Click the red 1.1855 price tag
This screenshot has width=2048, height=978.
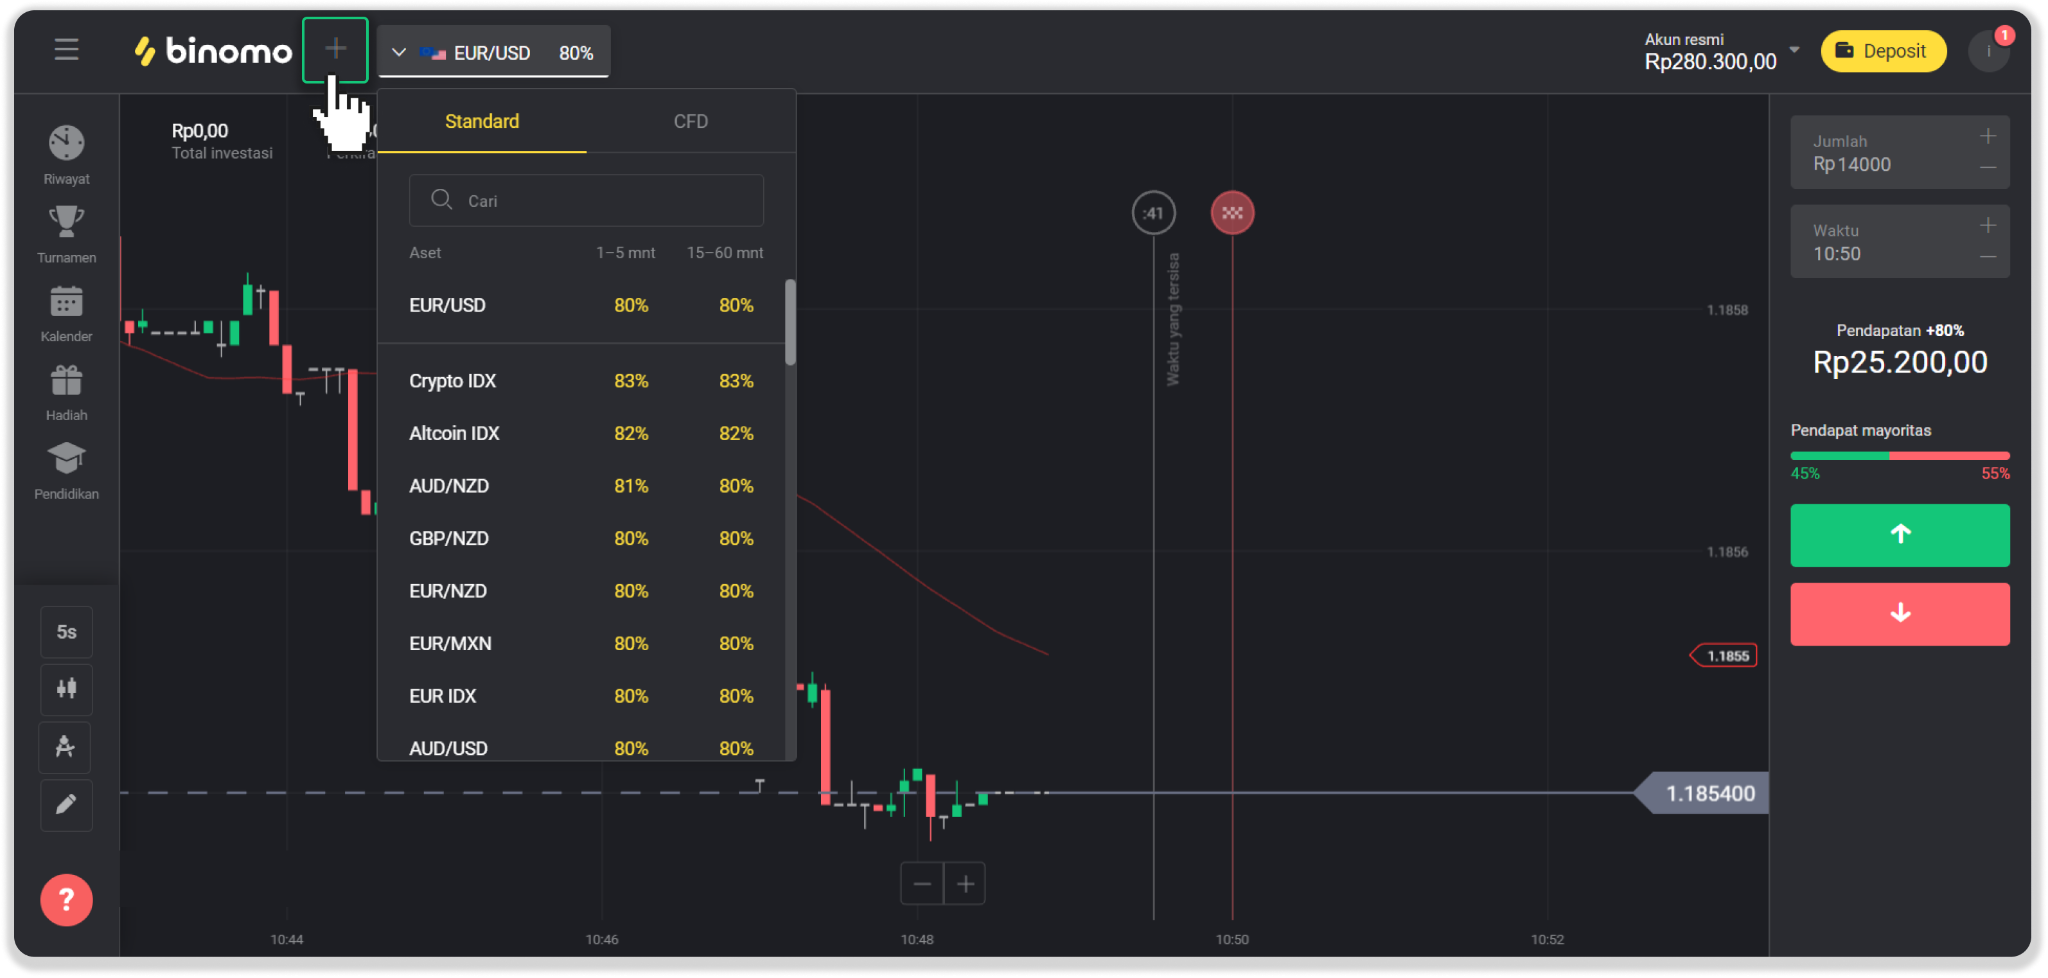(1724, 656)
